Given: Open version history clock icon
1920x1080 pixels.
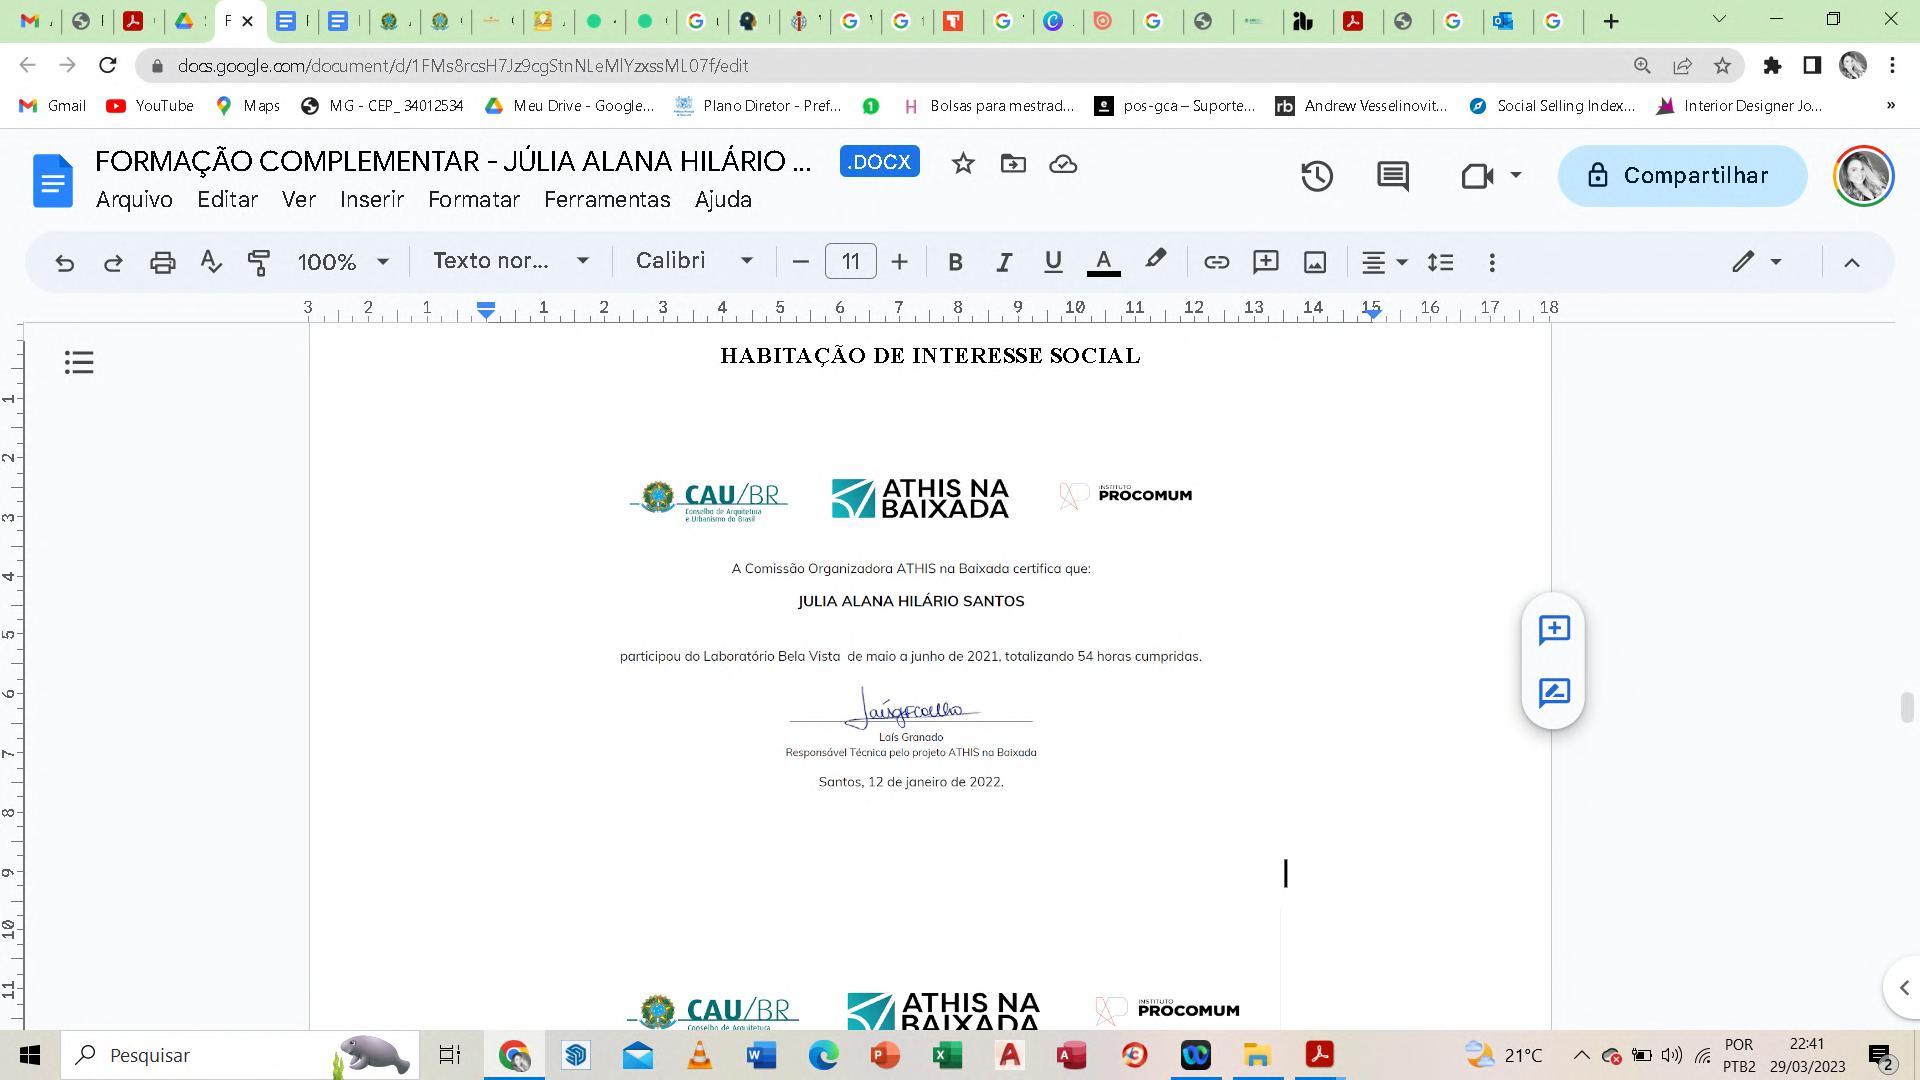Looking at the screenshot, I should [x=1317, y=176].
